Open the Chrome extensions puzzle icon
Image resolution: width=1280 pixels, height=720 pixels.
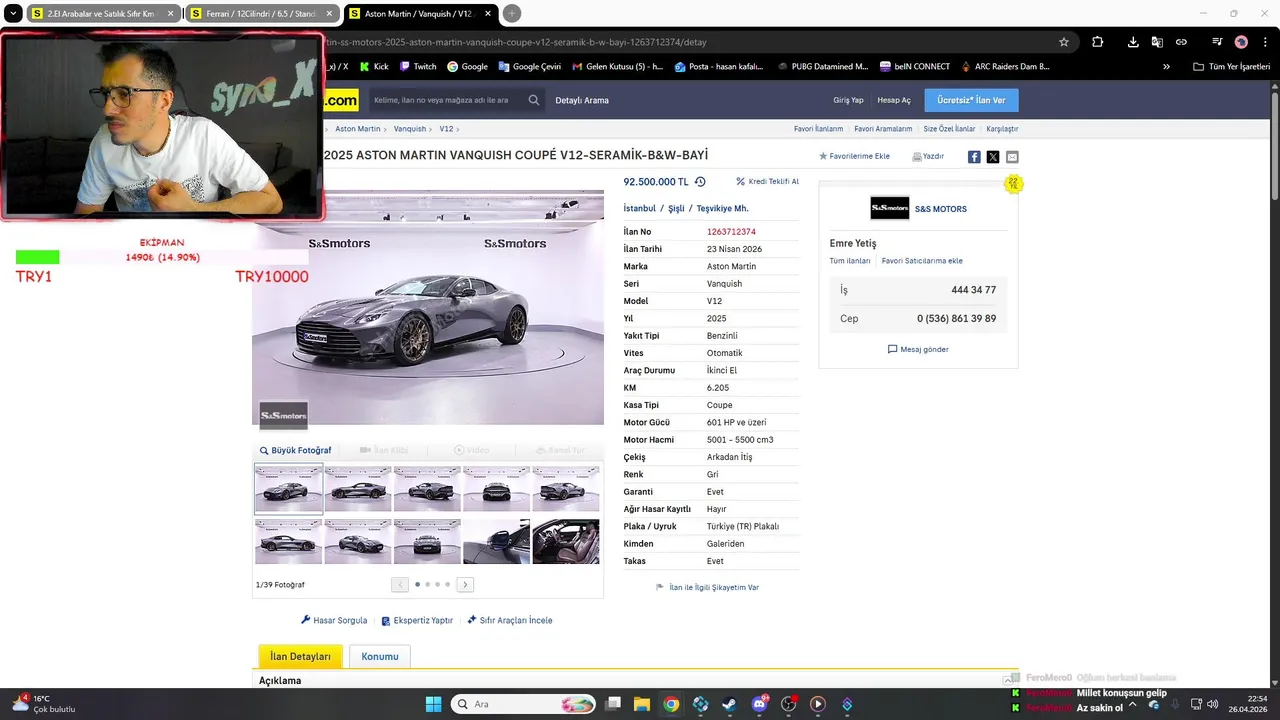(x=1097, y=42)
